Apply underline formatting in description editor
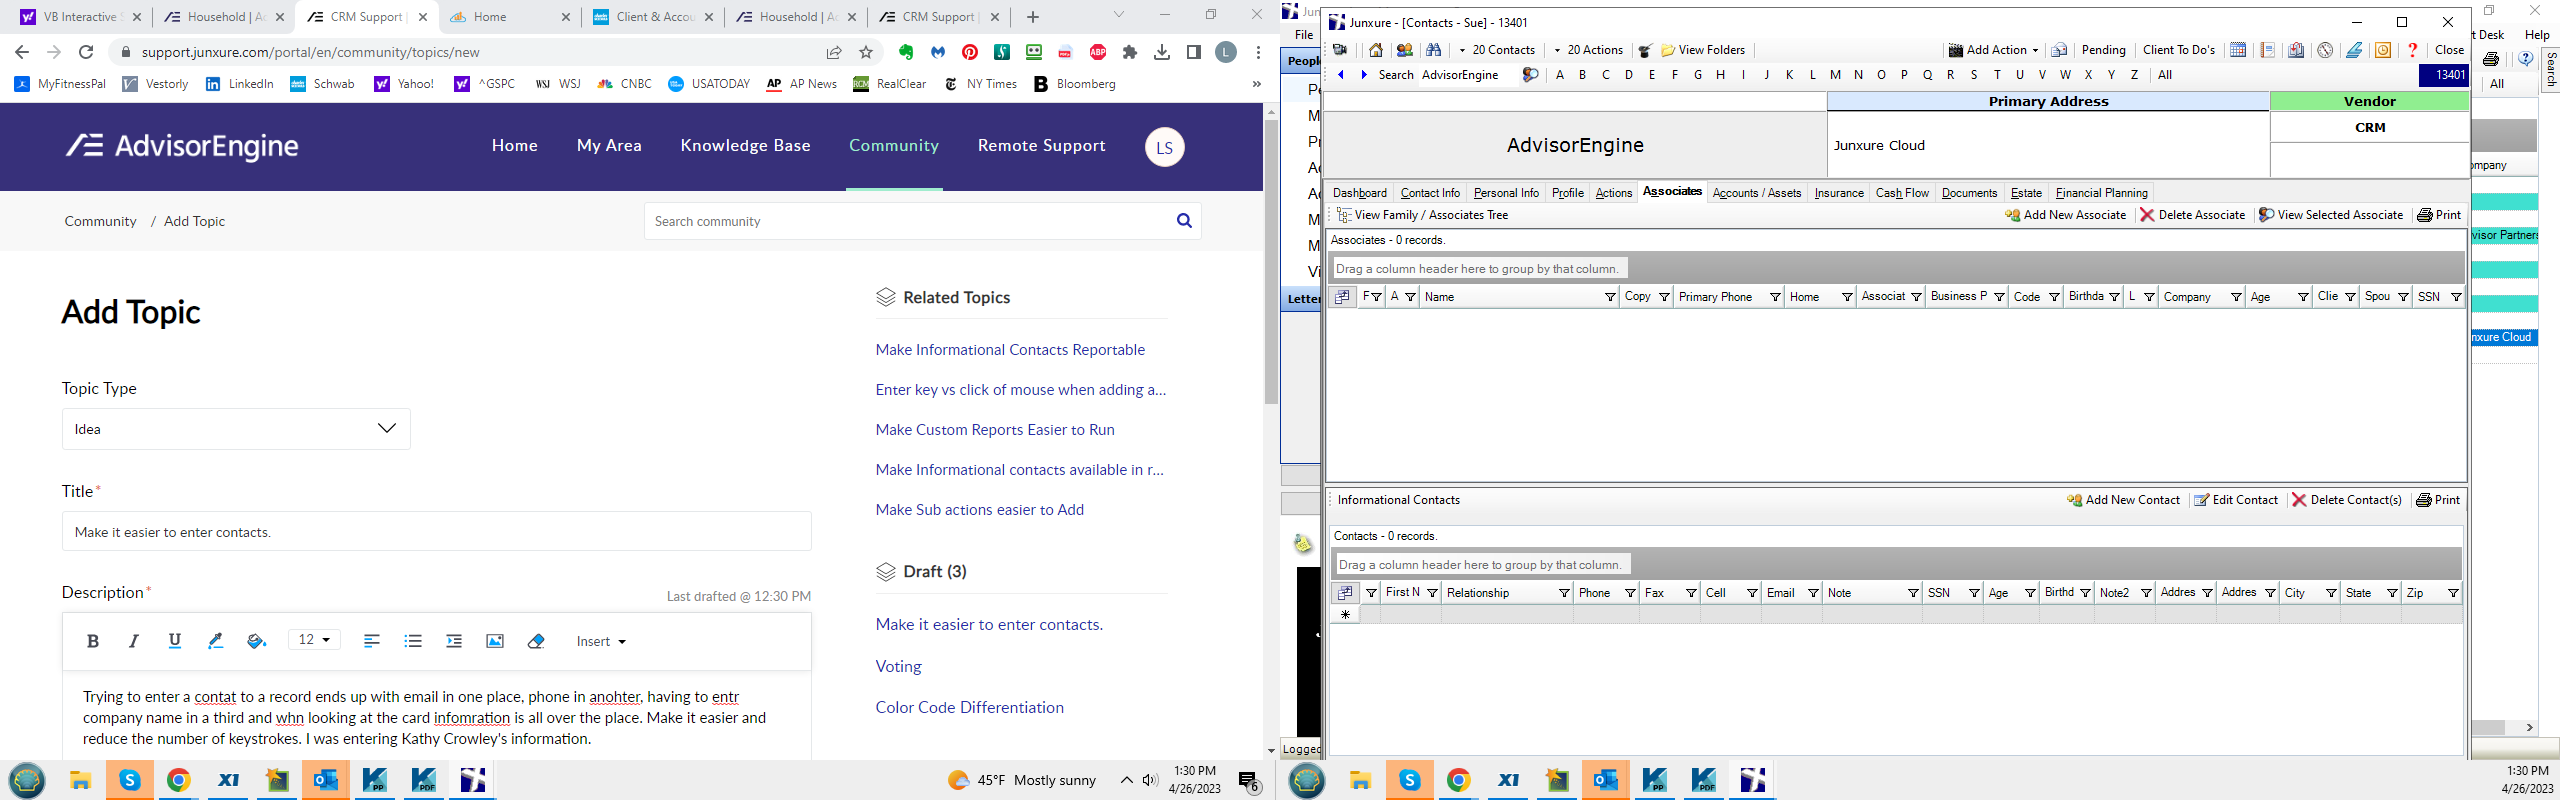Viewport: 2560px width, 800px height. tap(174, 641)
